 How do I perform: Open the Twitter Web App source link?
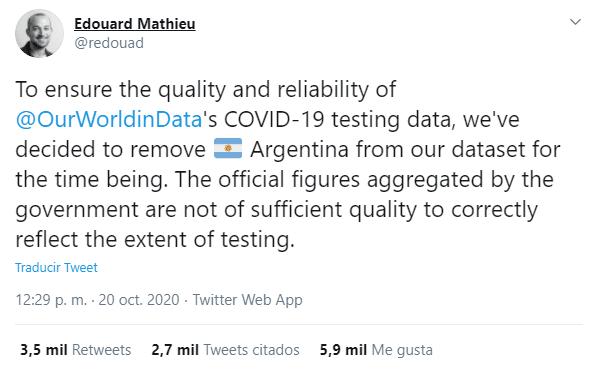pos(248,300)
